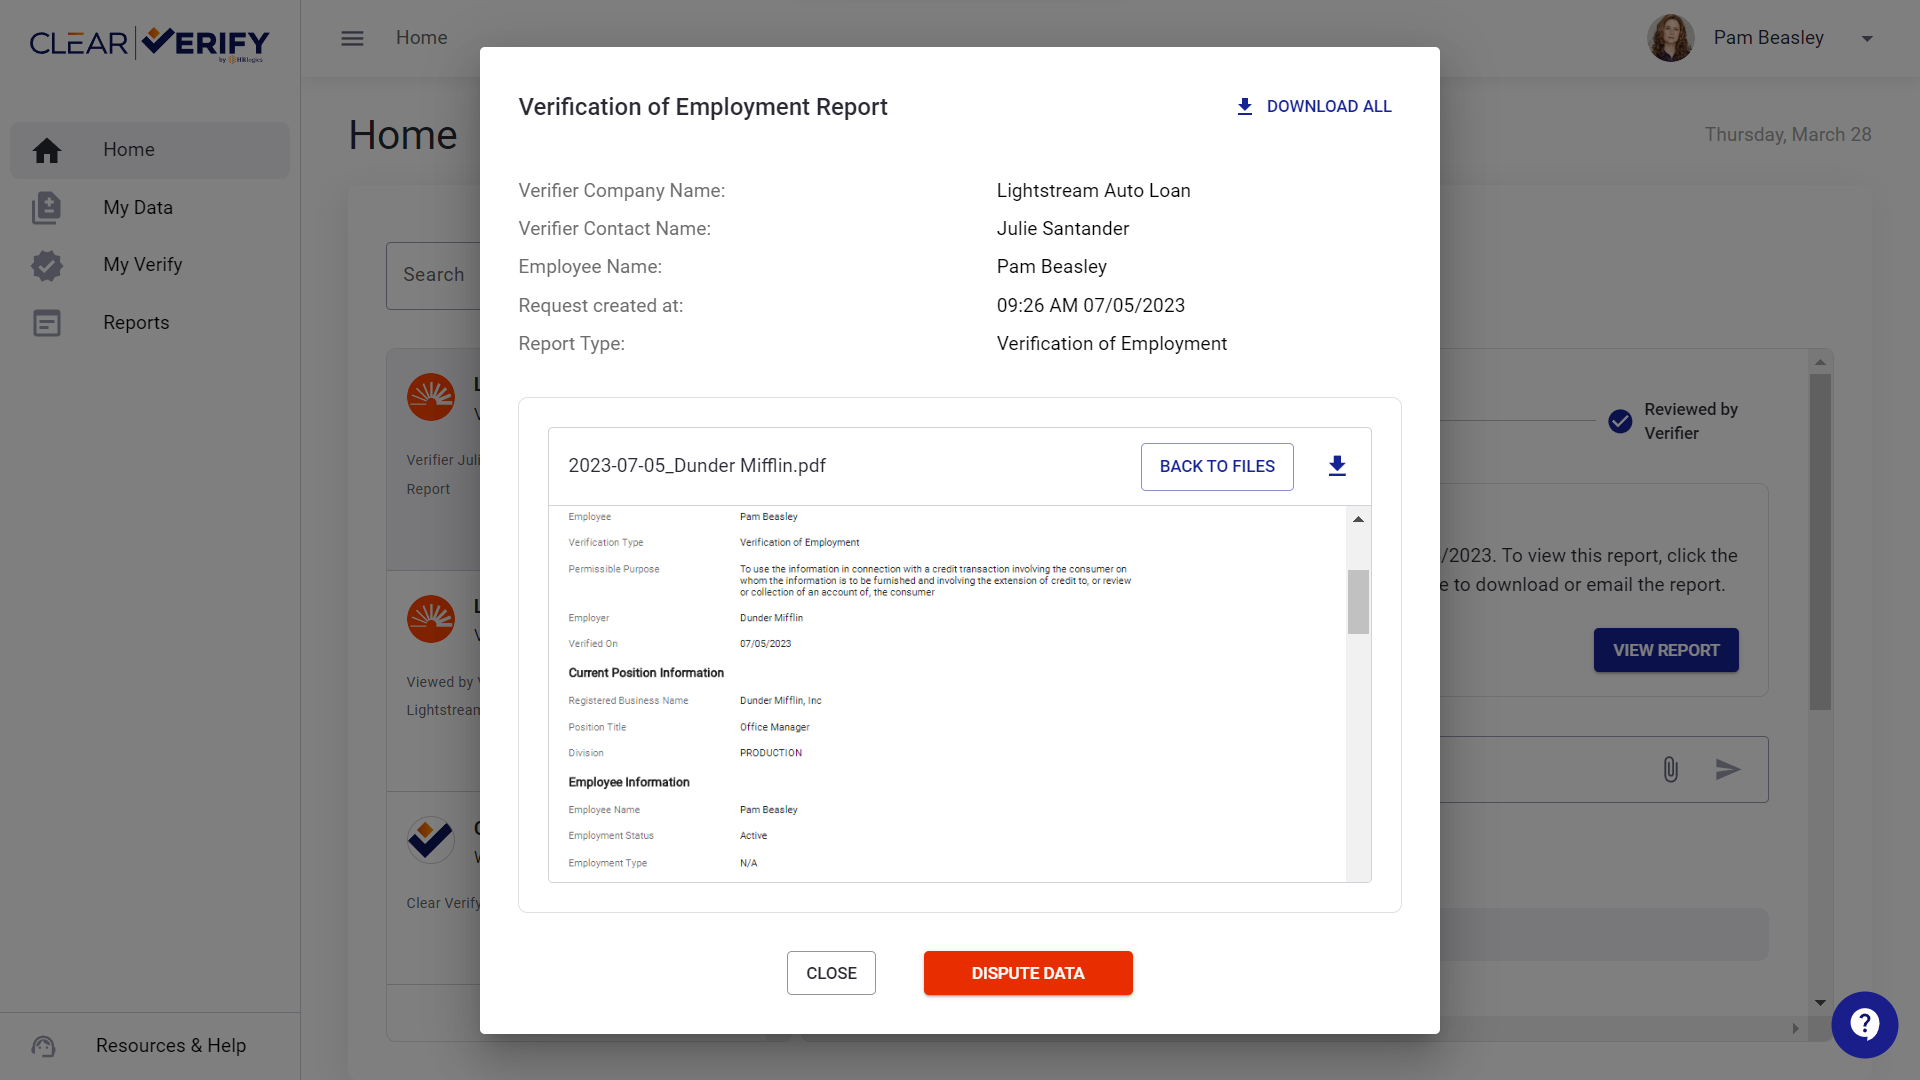Click the PRODUCTION division value

click(x=770, y=753)
